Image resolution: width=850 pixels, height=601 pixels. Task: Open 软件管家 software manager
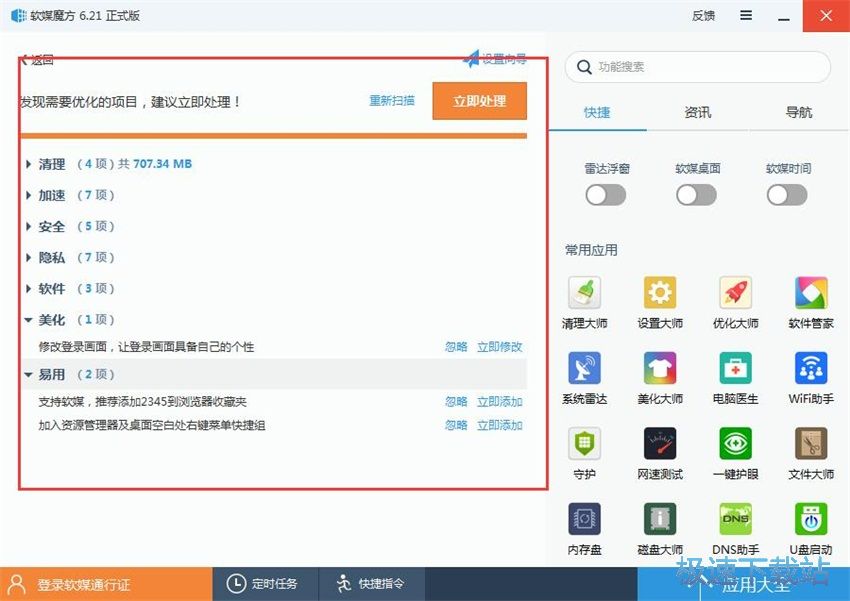(811, 293)
